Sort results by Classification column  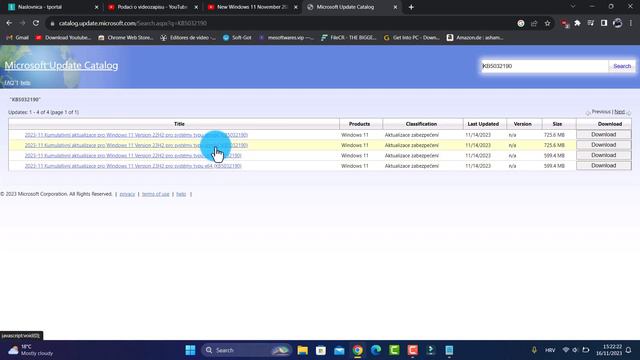click(x=421, y=124)
